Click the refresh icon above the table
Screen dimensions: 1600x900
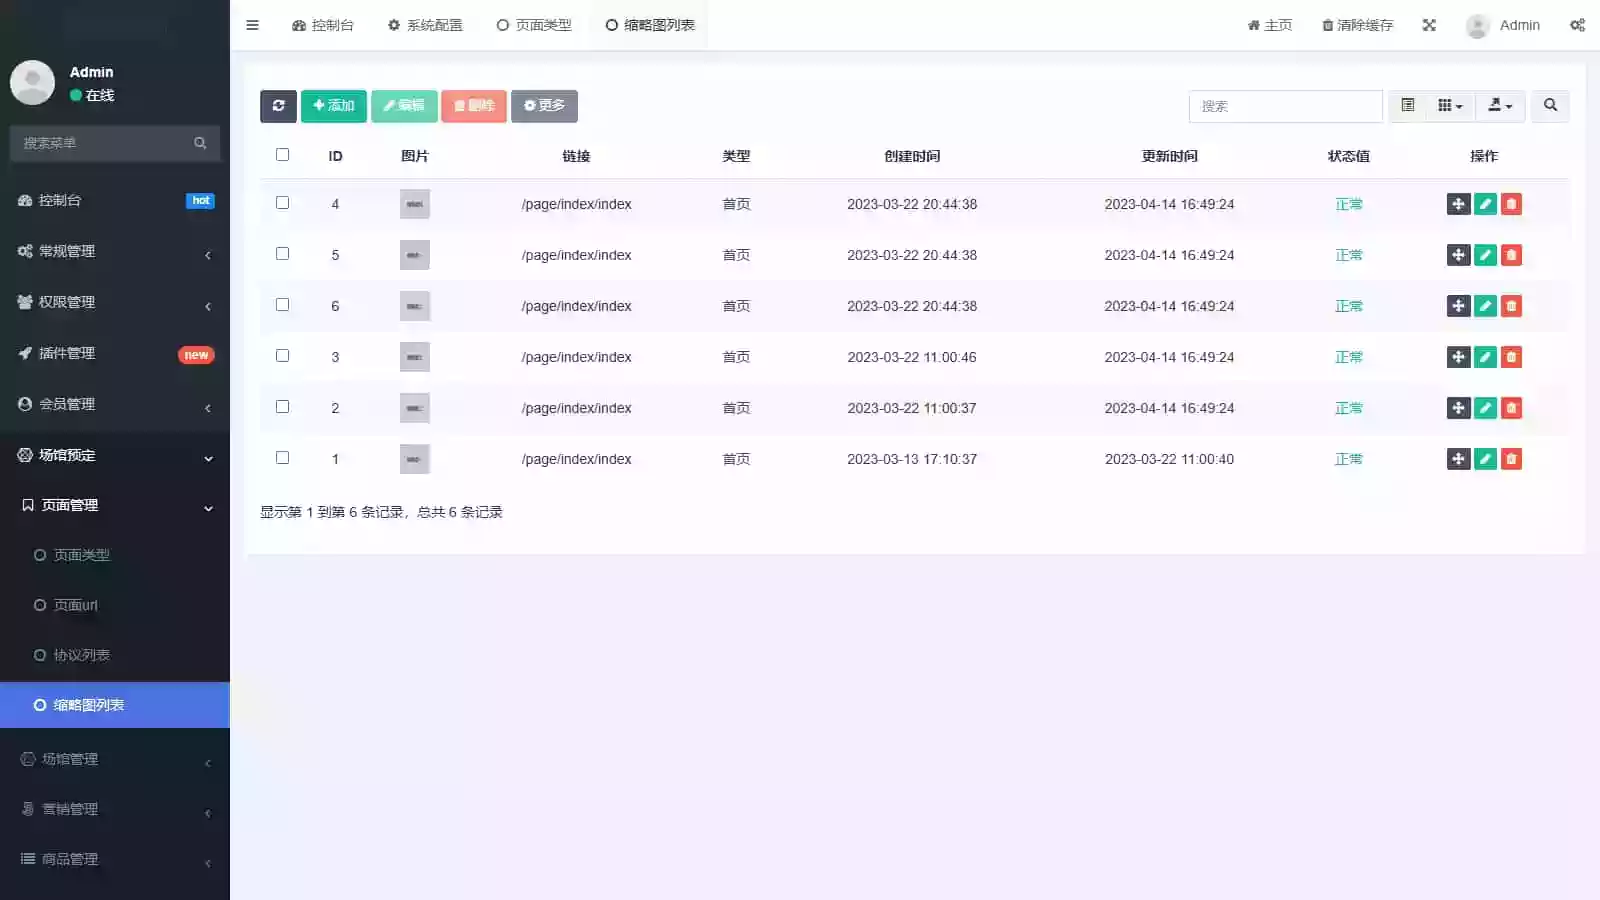point(278,106)
